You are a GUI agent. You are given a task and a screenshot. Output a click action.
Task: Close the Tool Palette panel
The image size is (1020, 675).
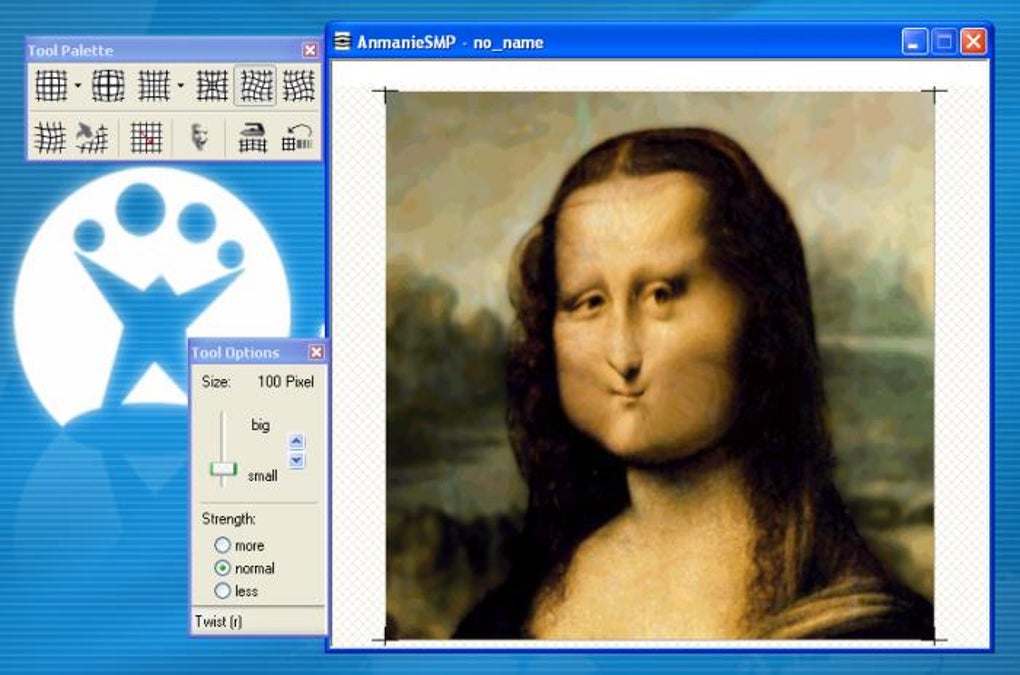click(310, 50)
